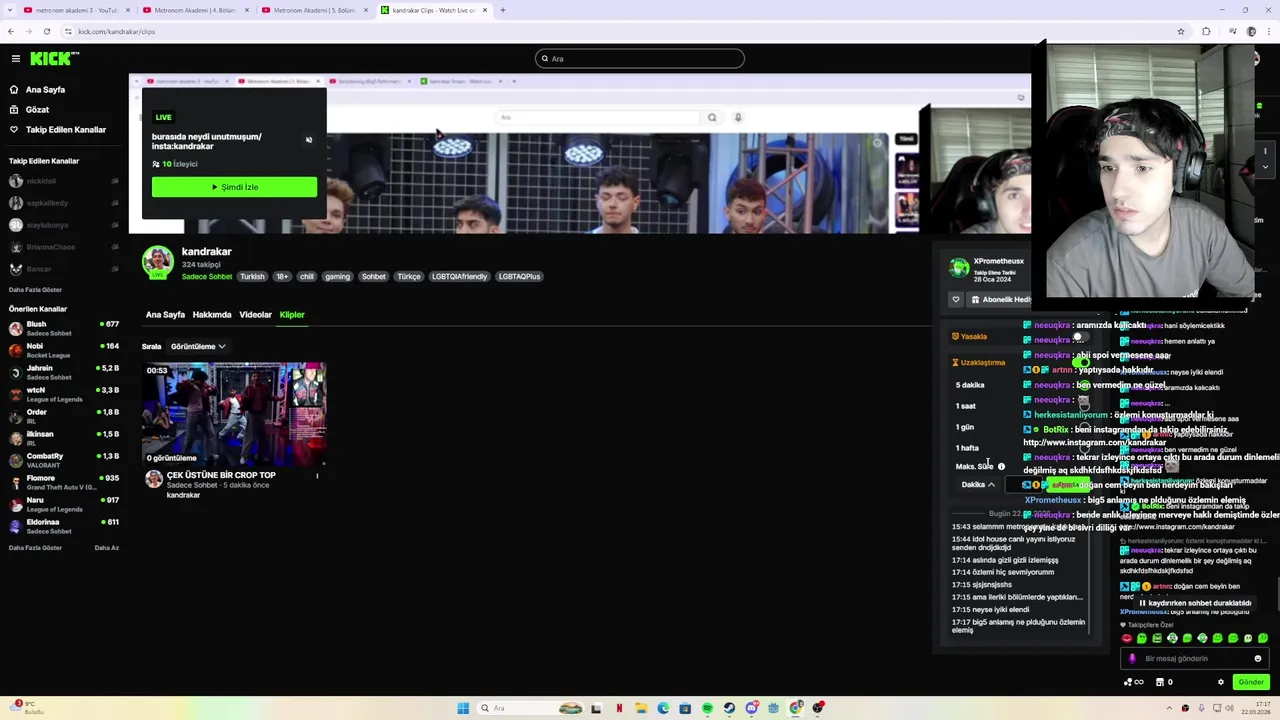Open Microsoft Edge from taskbar
The height and width of the screenshot is (720, 1280).
(663, 708)
